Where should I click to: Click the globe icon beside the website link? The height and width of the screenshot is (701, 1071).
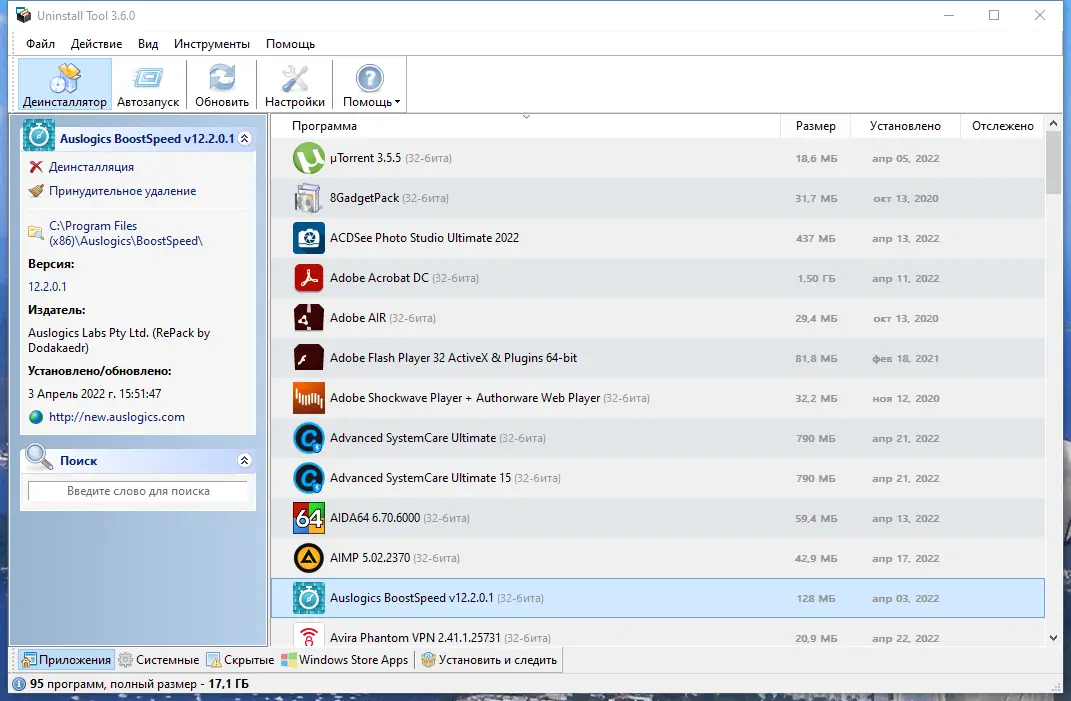tap(36, 417)
